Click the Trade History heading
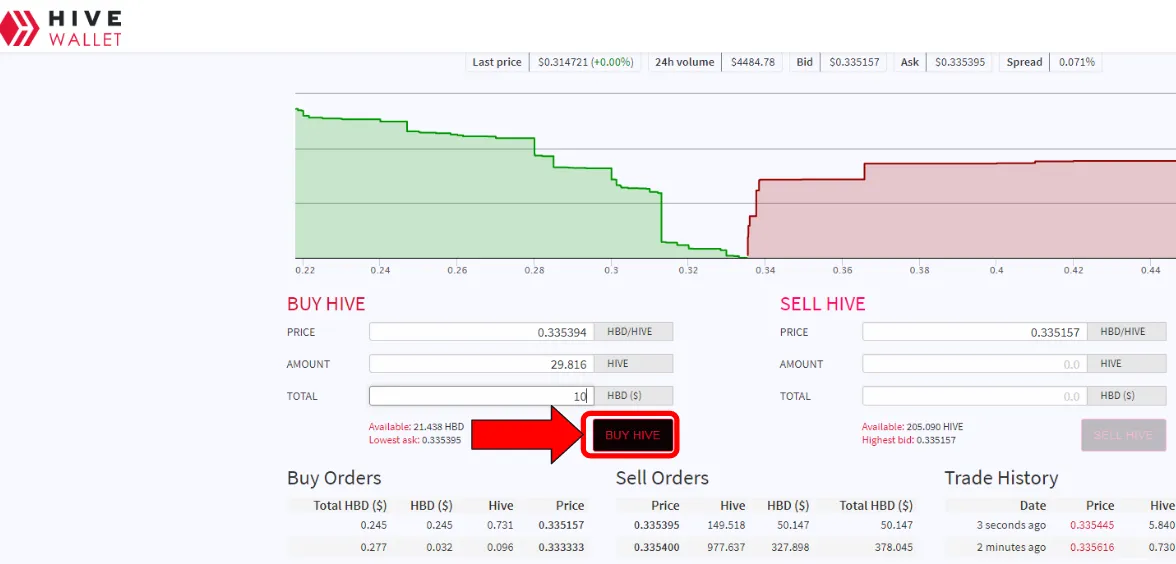Viewport: 1176px width, 564px height. click(1001, 478)
